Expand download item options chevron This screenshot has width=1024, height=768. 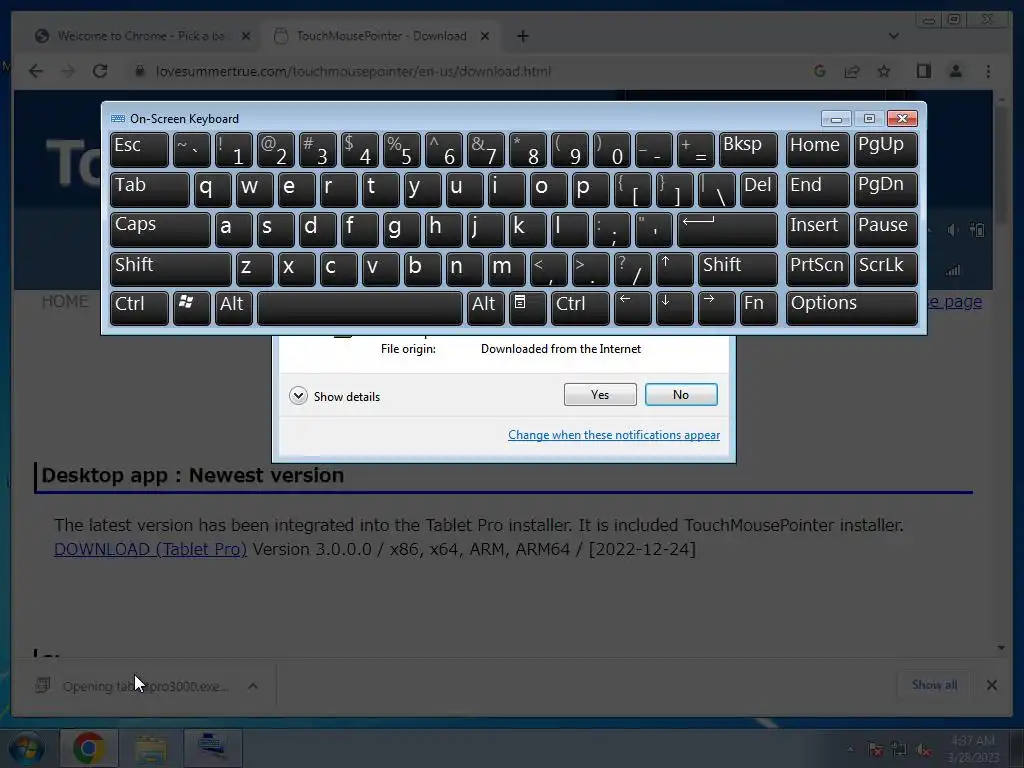point(253,686)
